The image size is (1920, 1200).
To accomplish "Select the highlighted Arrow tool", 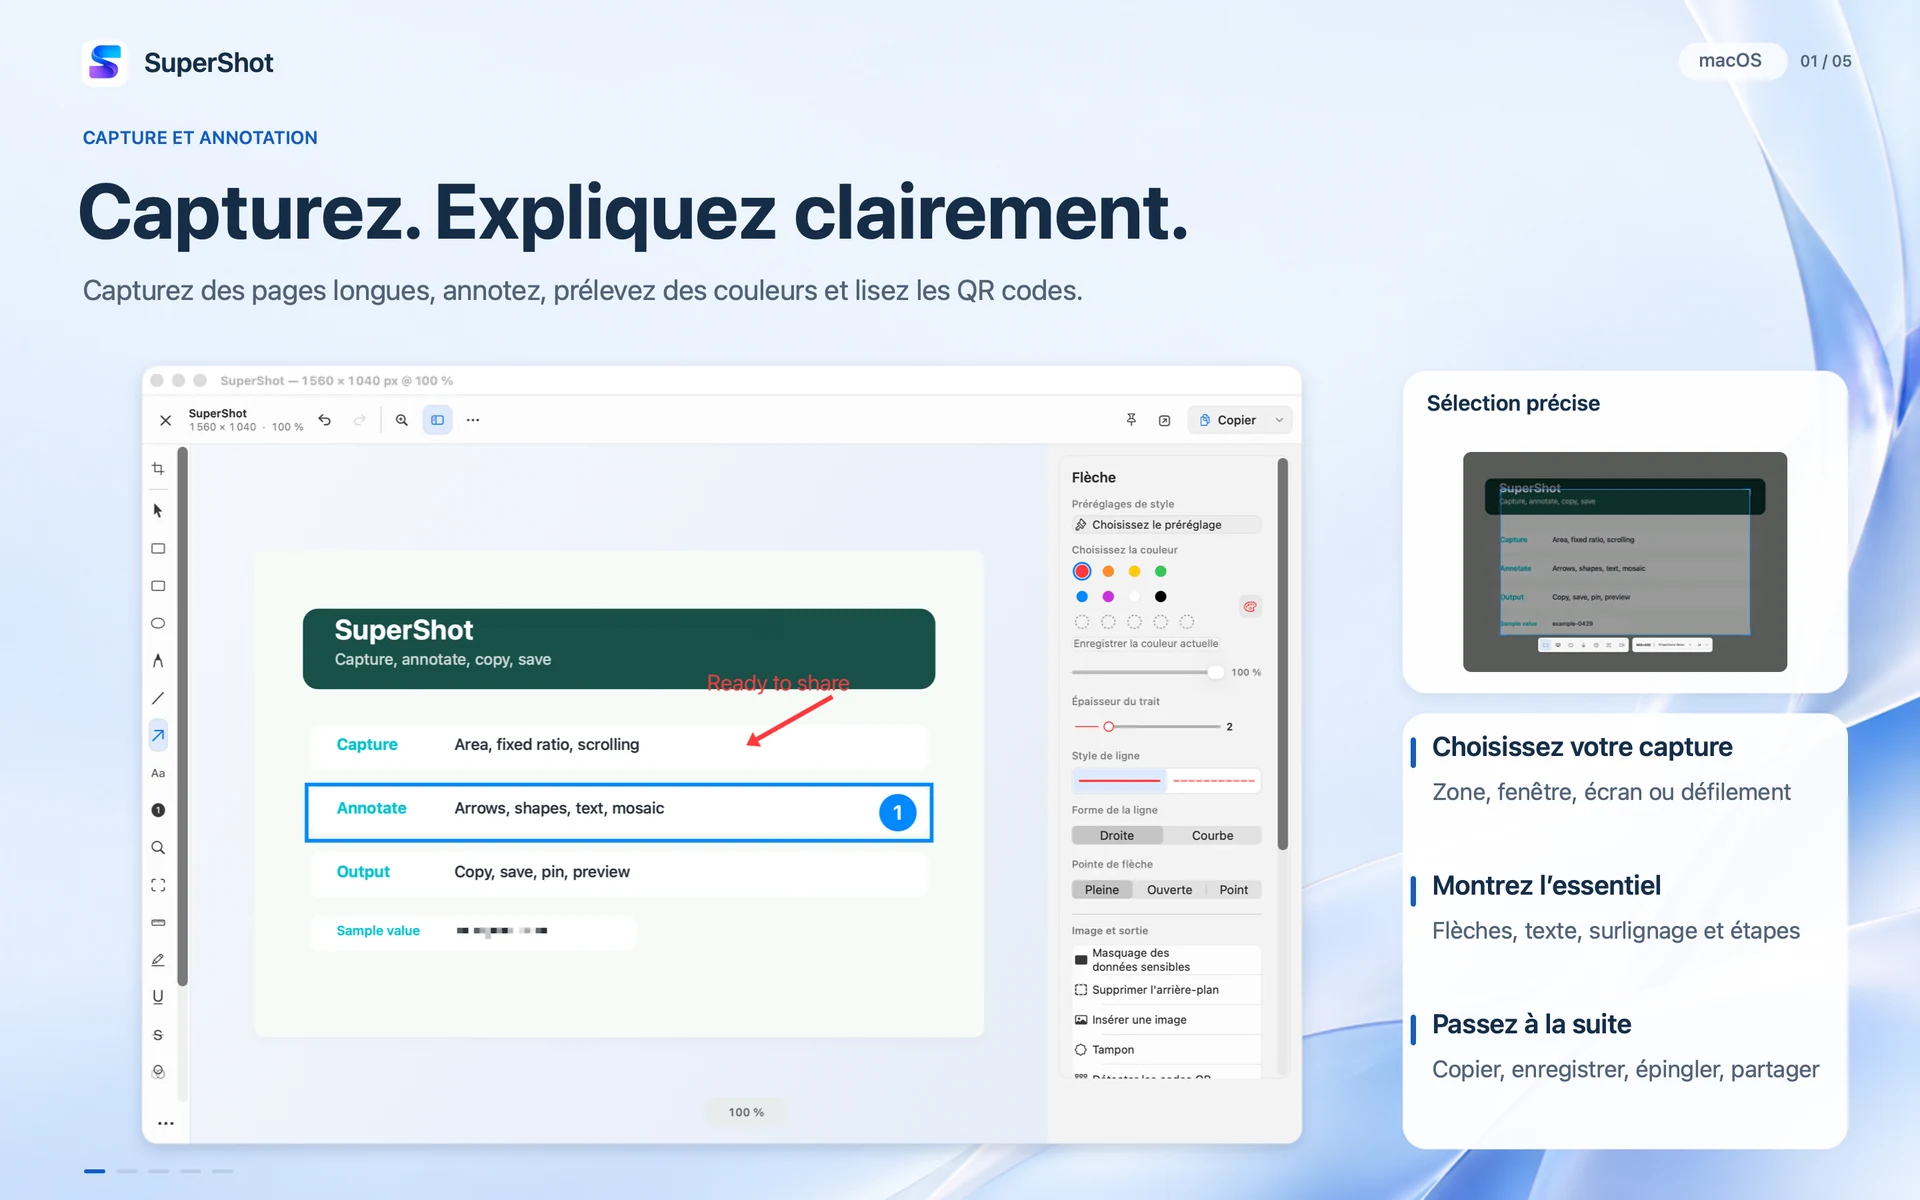I will pos(158,736).
